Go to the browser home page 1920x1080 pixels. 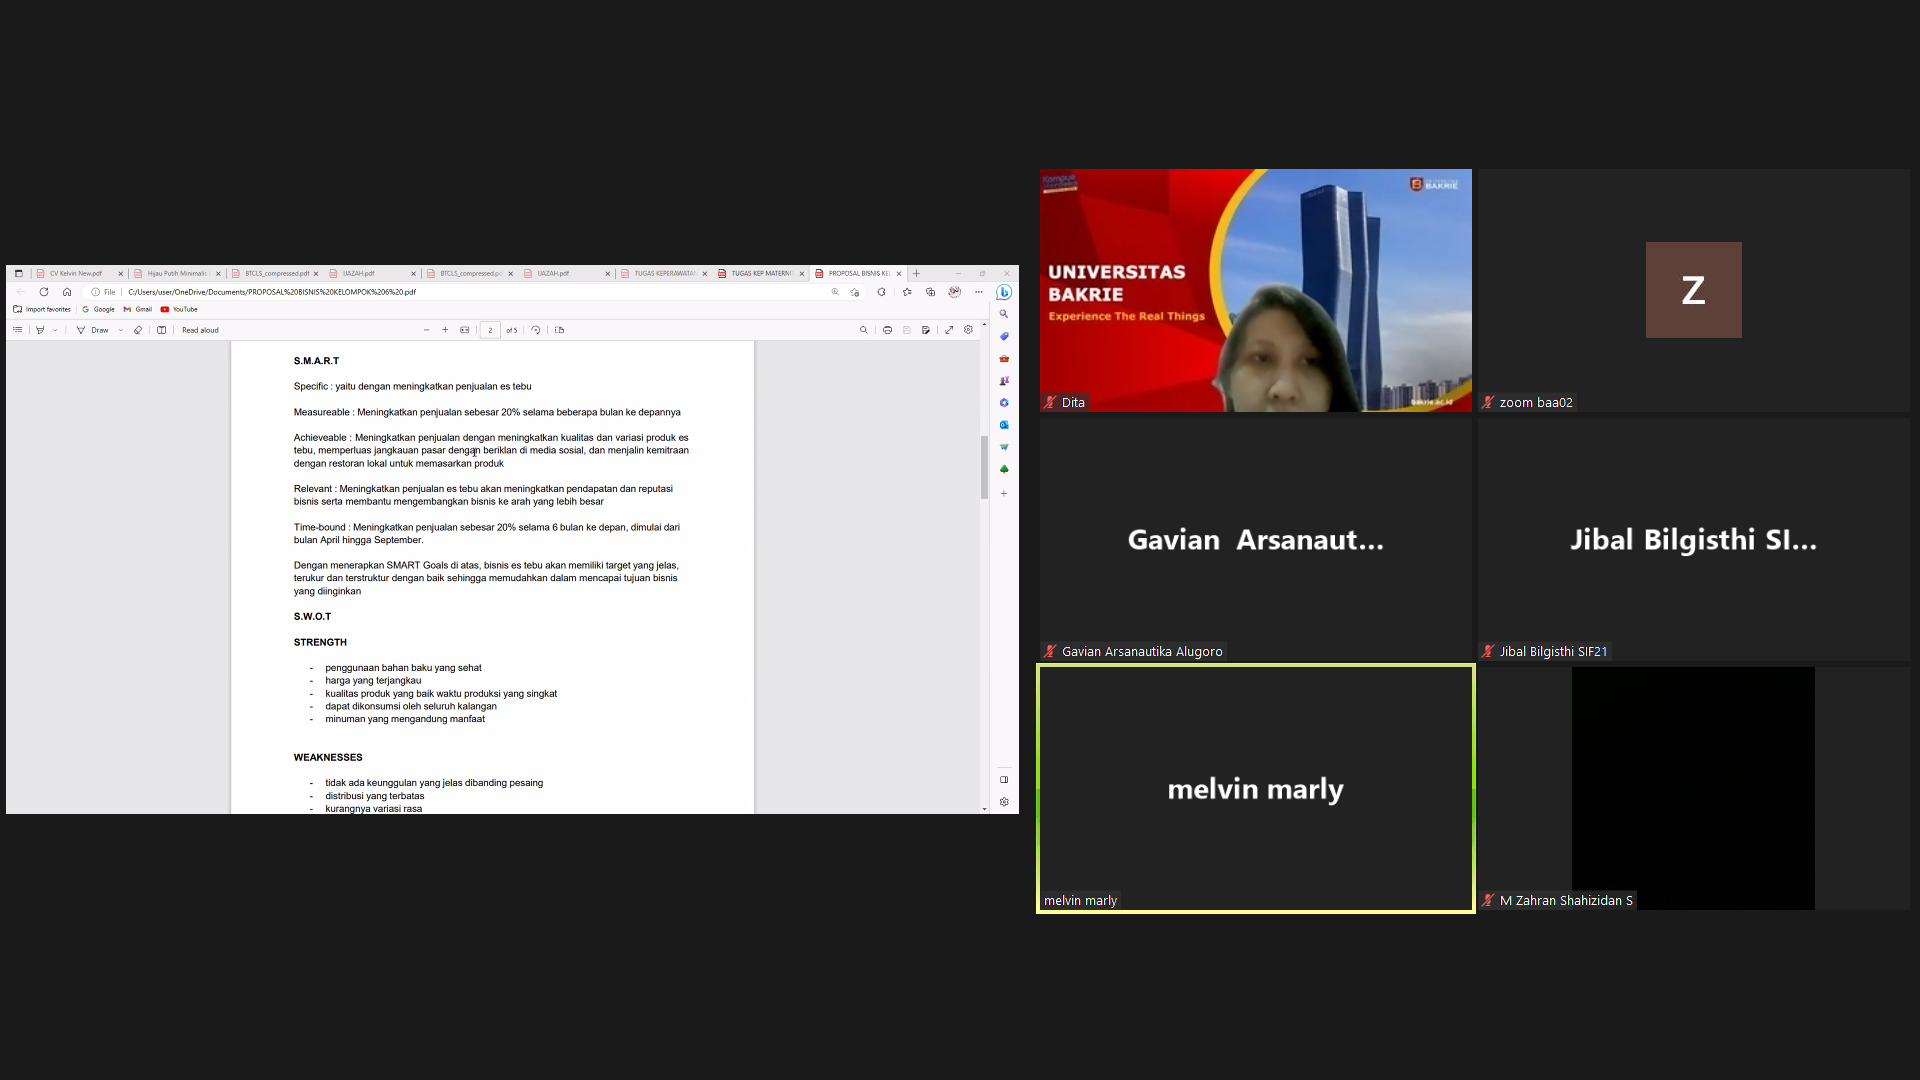(67, 292)
